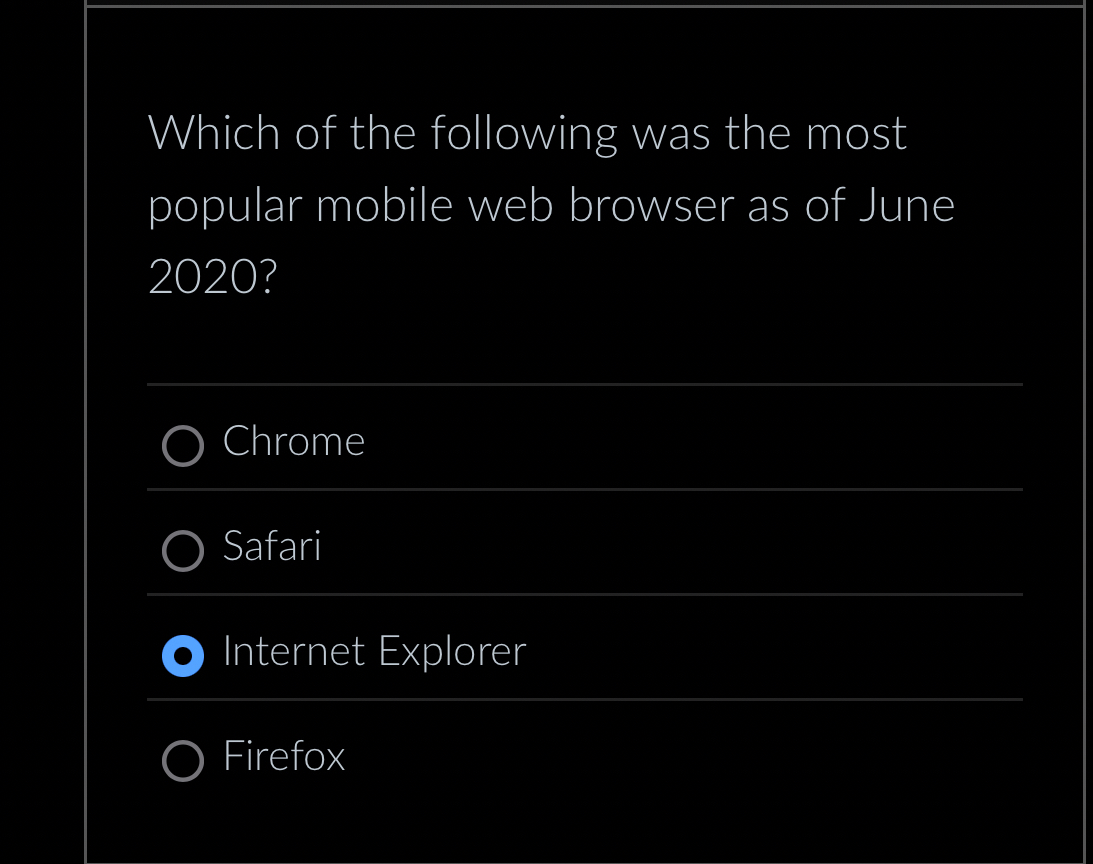Click the divider line above the Chrome option

585,384
